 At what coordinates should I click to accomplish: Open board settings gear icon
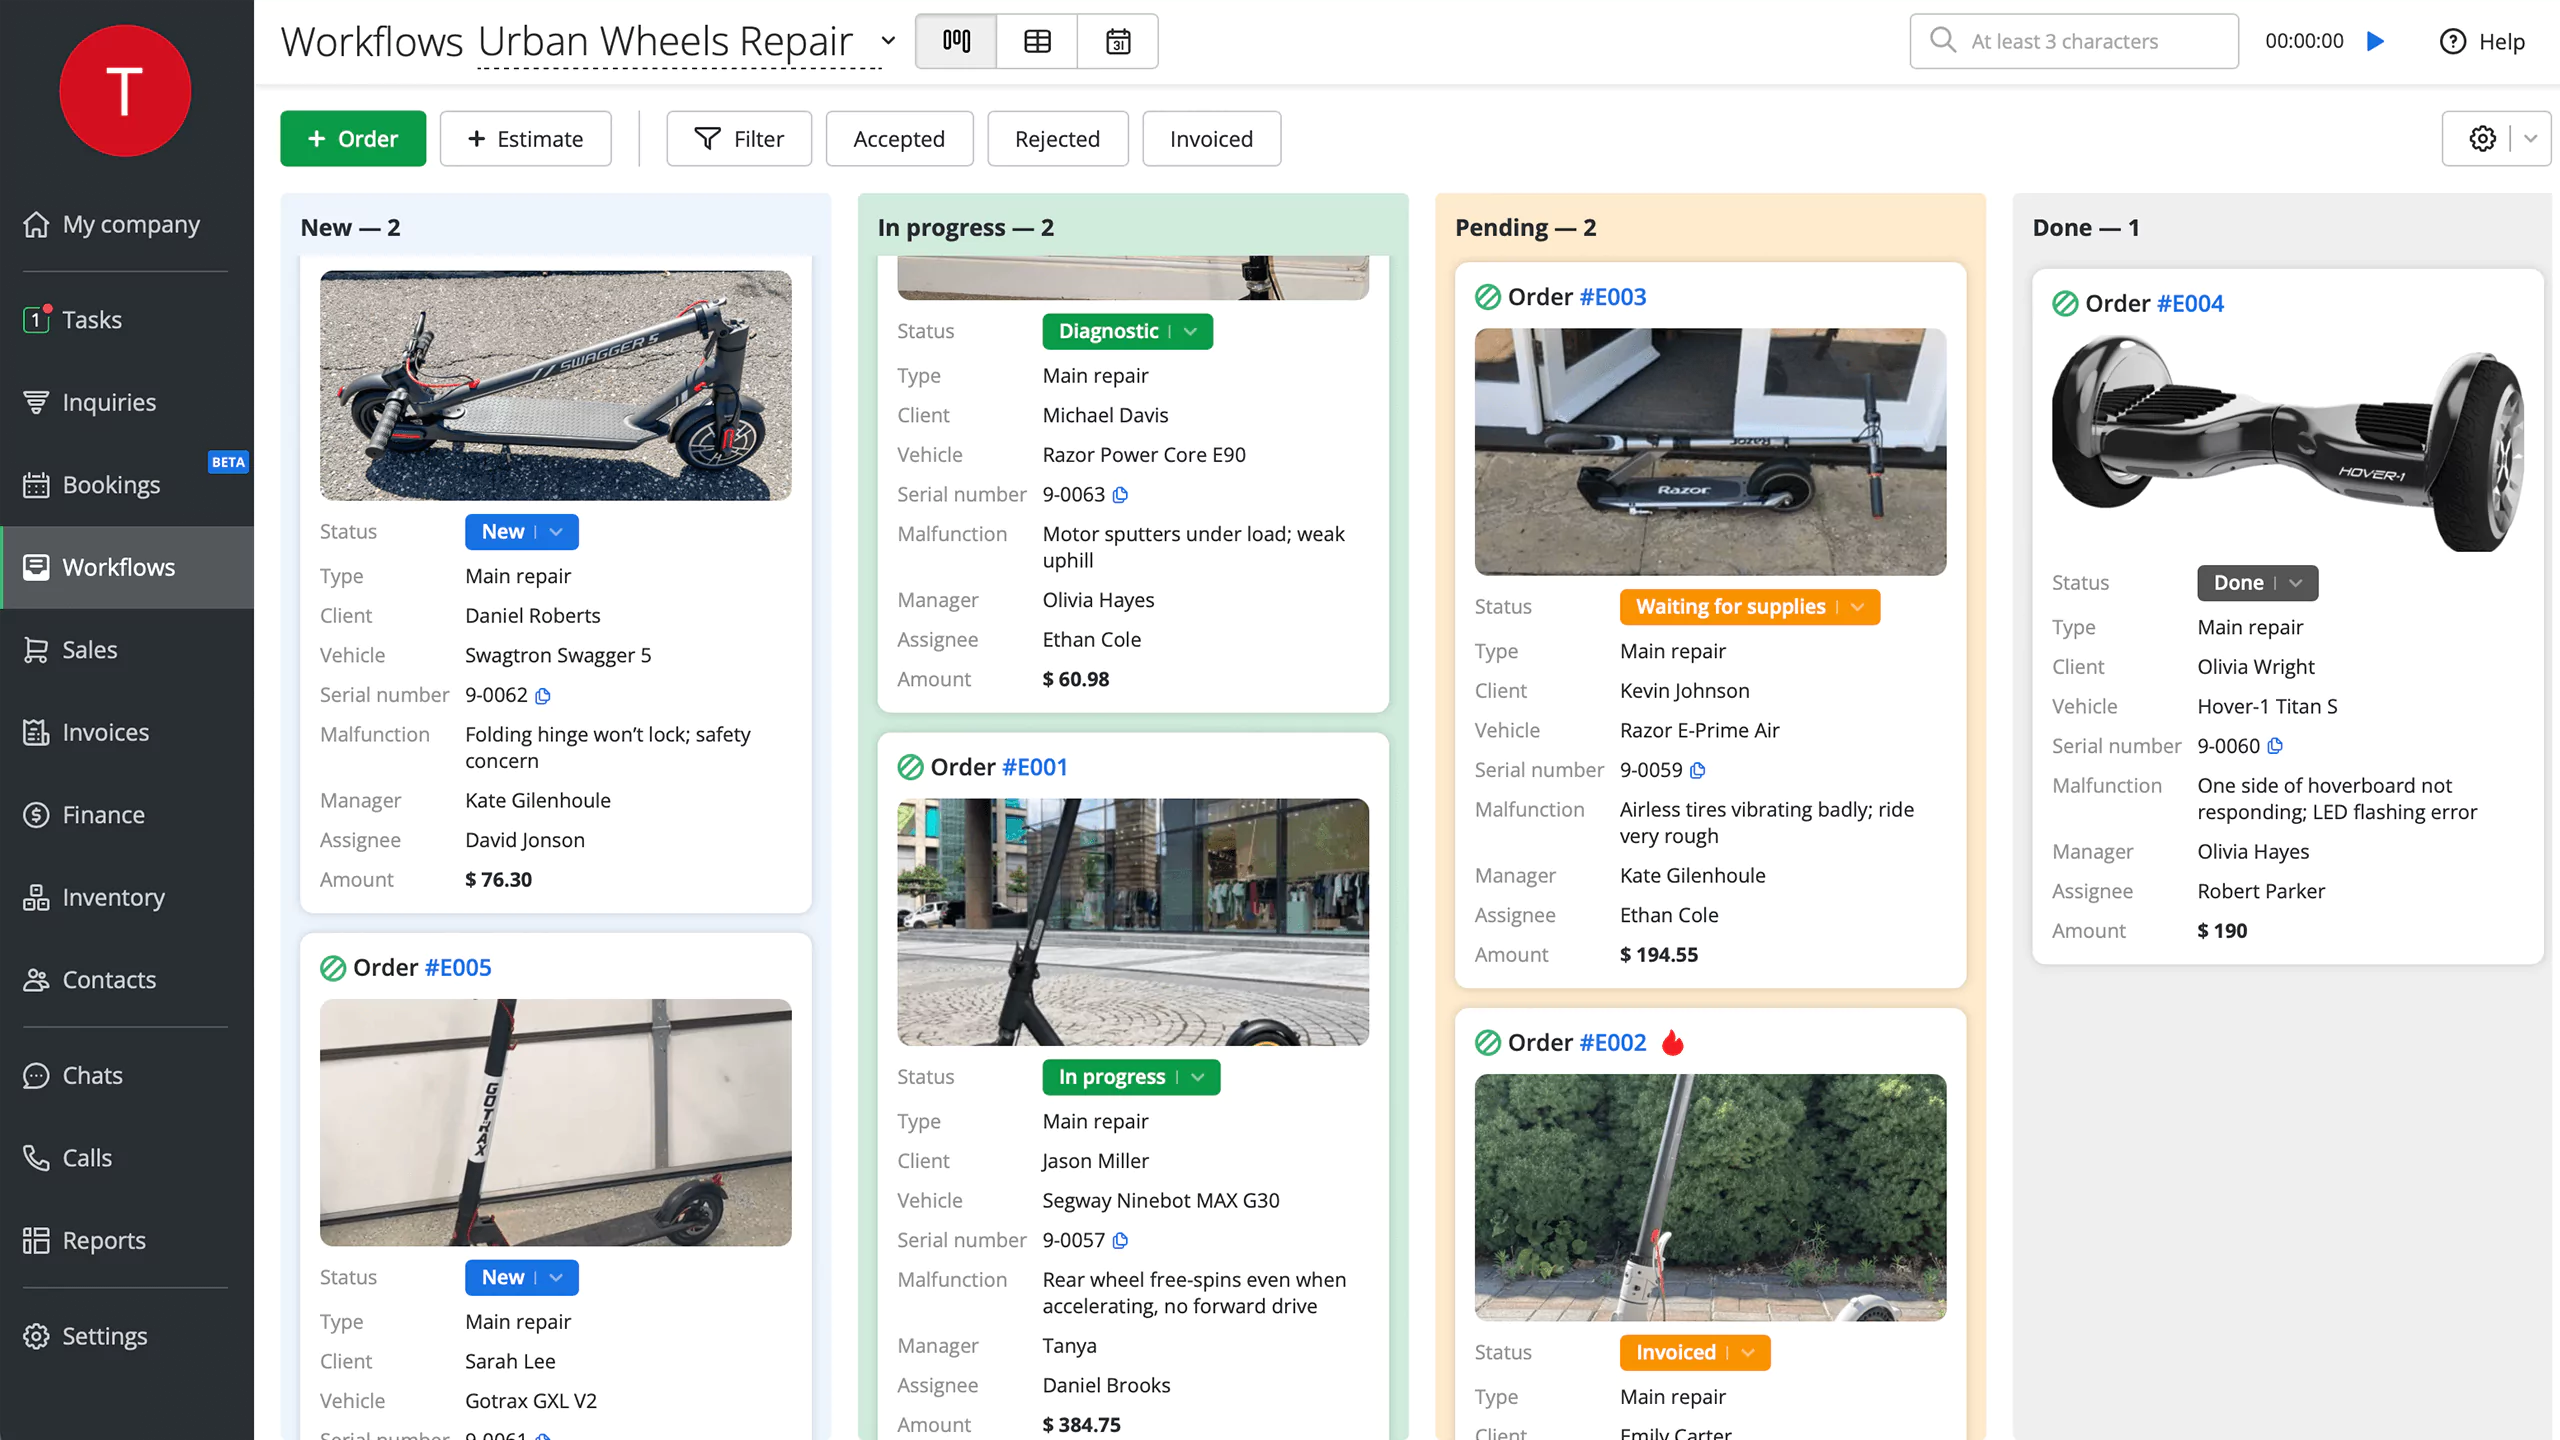2482,138
